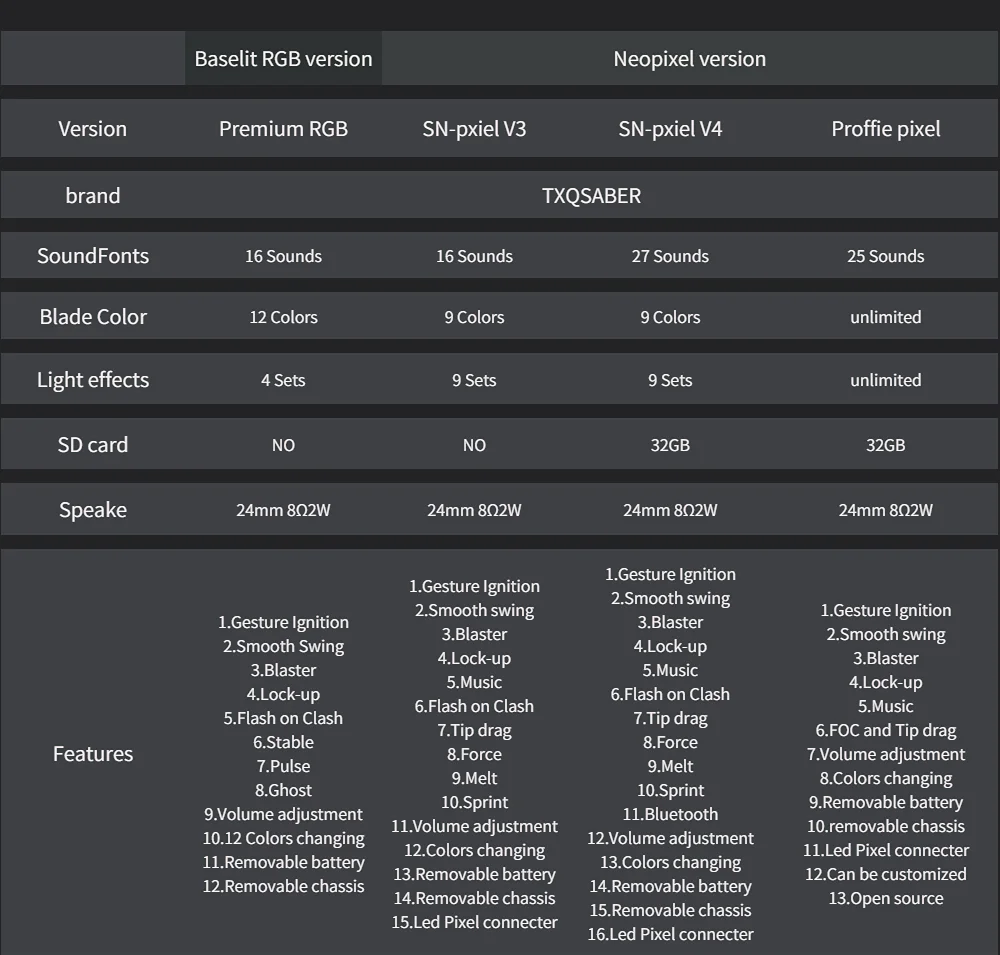
Task: Select the "11.Bluetooth" feature entry
Action: pyautogui.click(x=670, y=814)
